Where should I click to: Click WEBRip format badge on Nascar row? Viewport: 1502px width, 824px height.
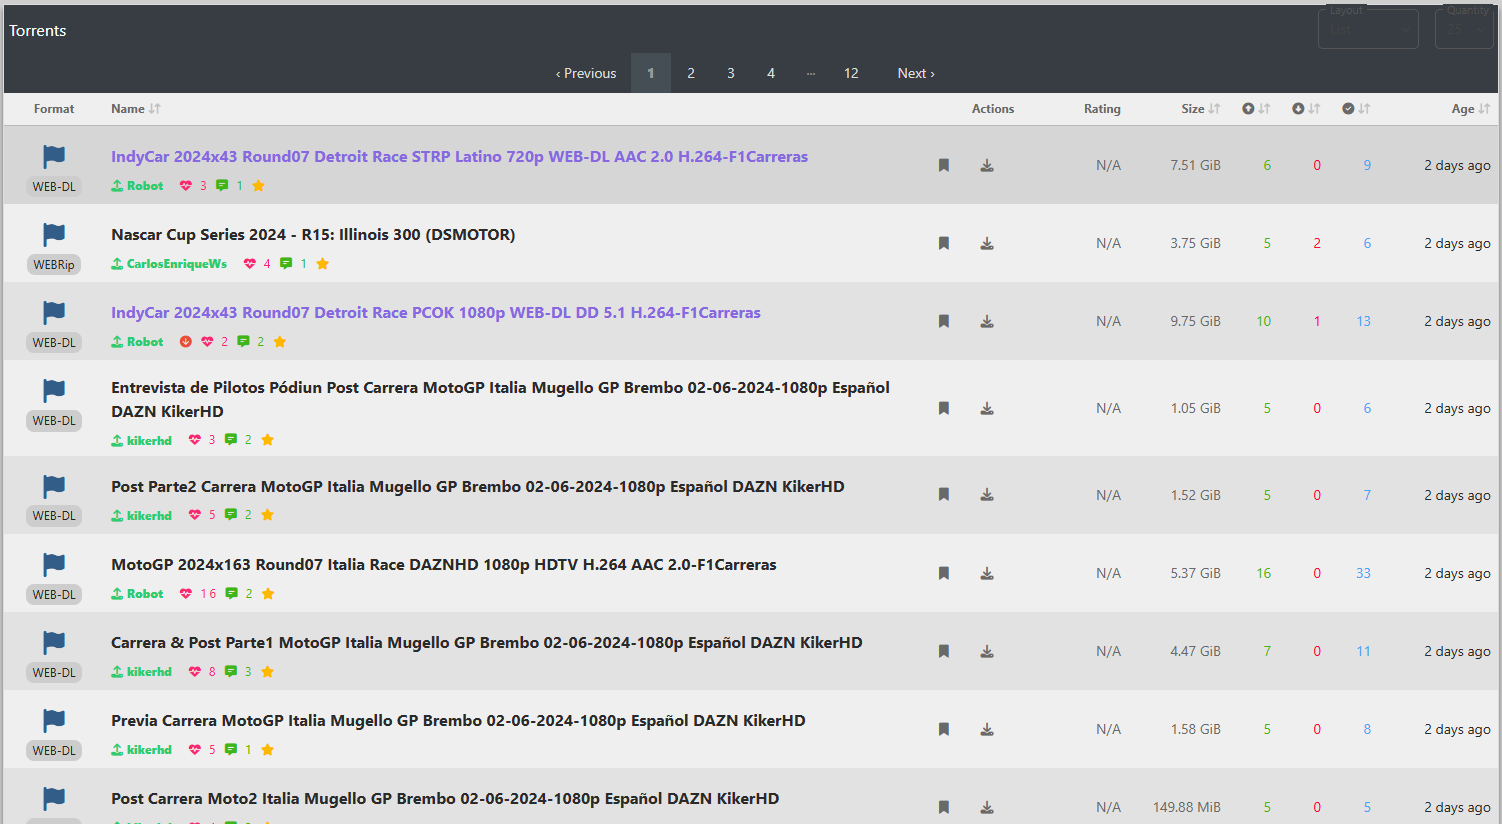(54, 265)
